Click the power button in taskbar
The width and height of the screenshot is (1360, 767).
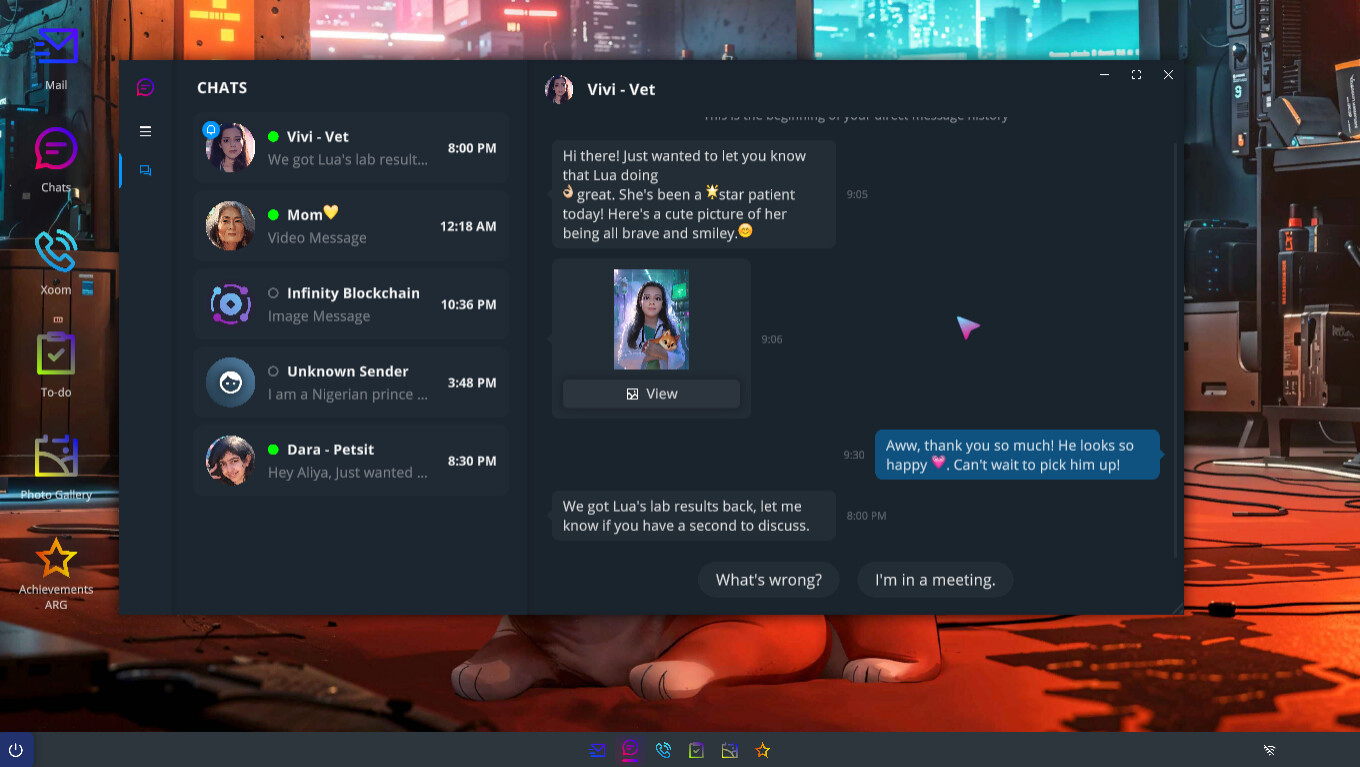pos(16,750)
